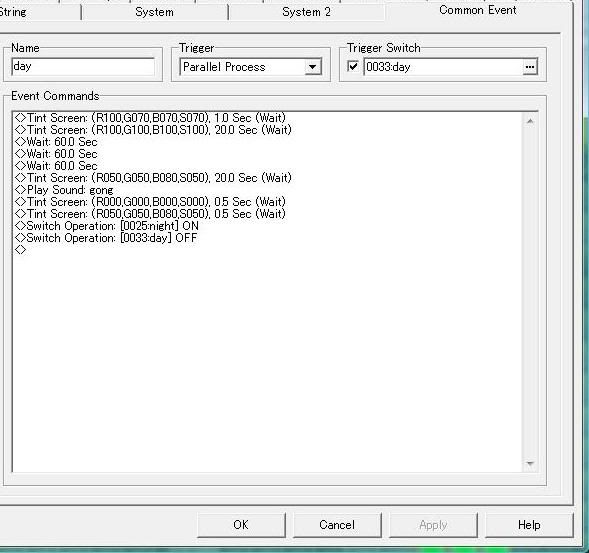This screenshot has width=589, height=553.
Task: Click the Cancel button
Action: pyautogui.click(x=337, y=525)
